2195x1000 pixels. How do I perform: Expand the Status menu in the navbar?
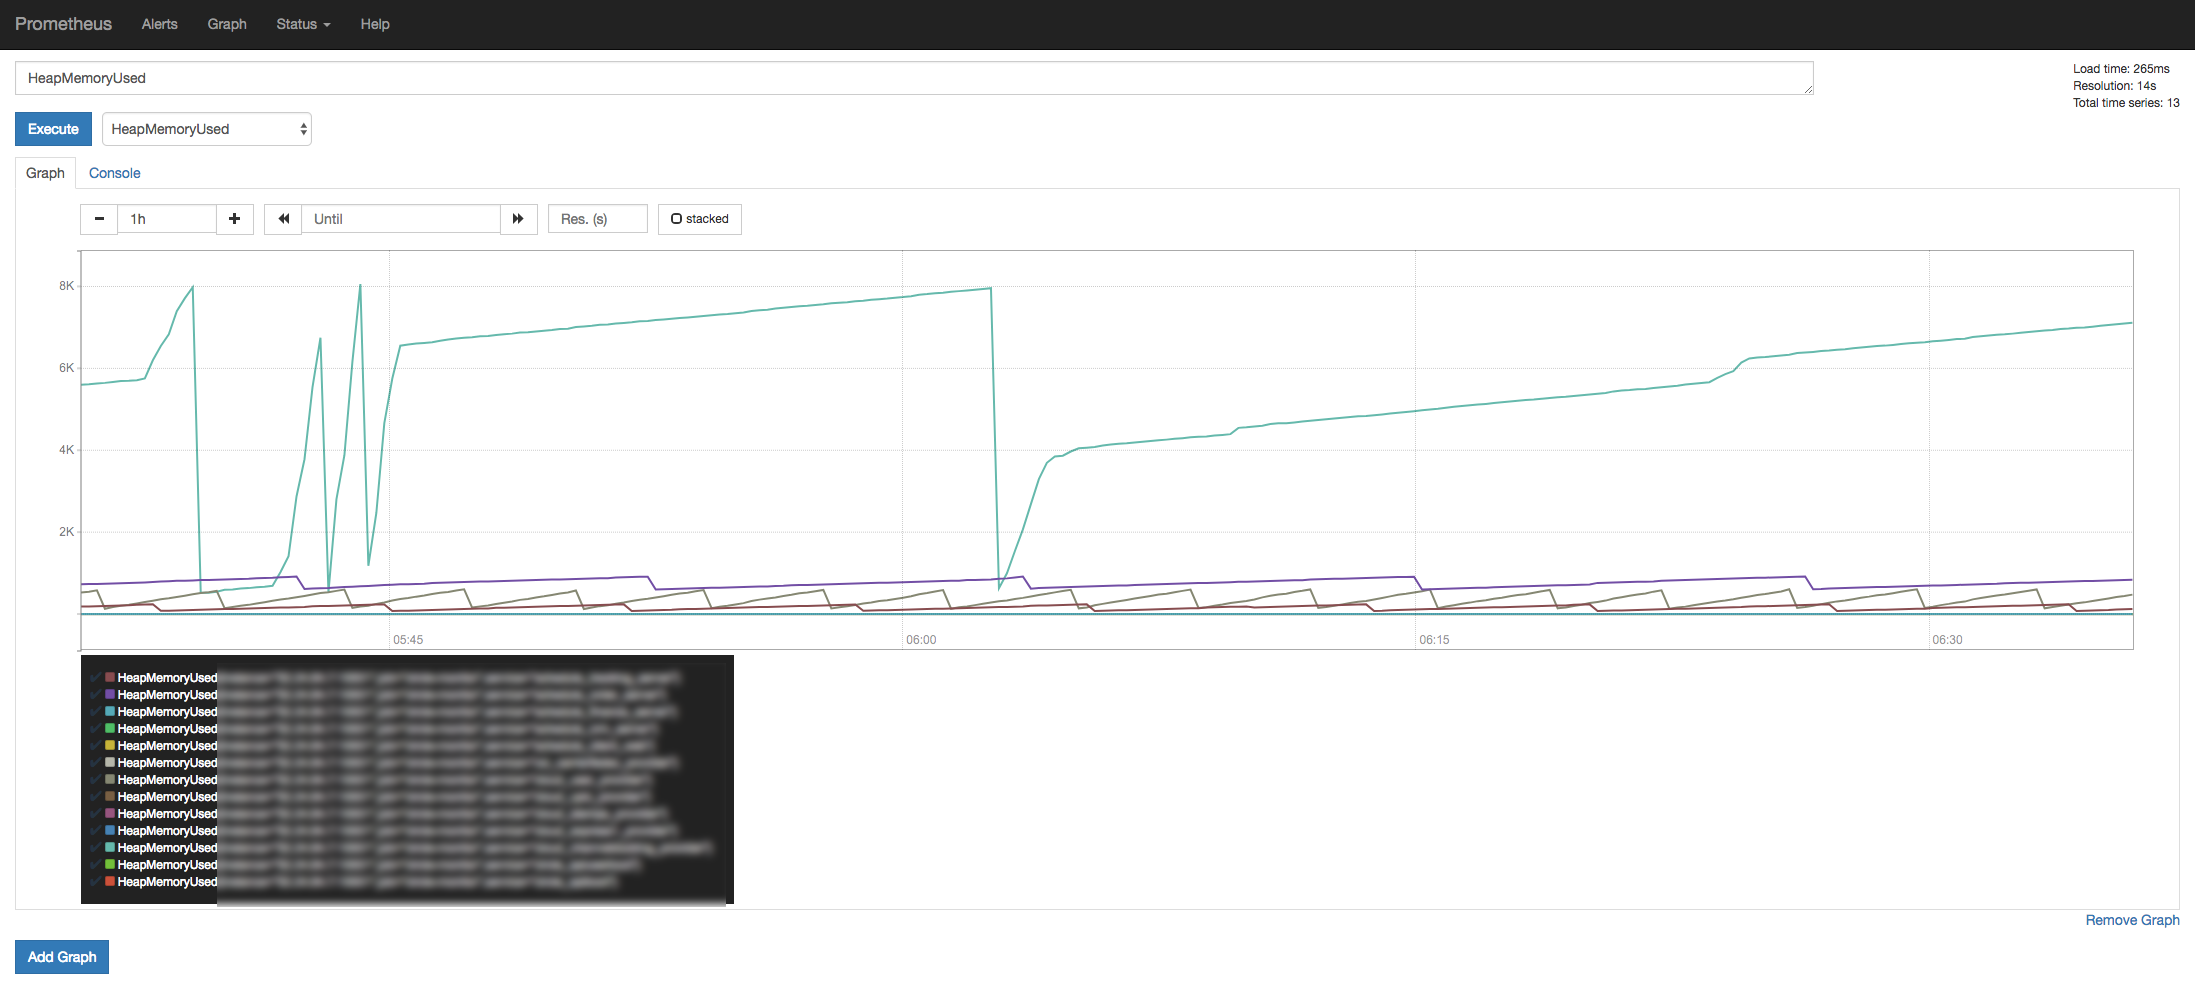303,24
